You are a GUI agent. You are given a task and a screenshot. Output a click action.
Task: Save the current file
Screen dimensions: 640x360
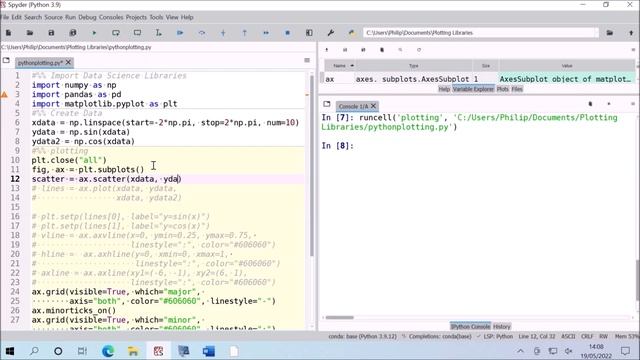[51, 33]
